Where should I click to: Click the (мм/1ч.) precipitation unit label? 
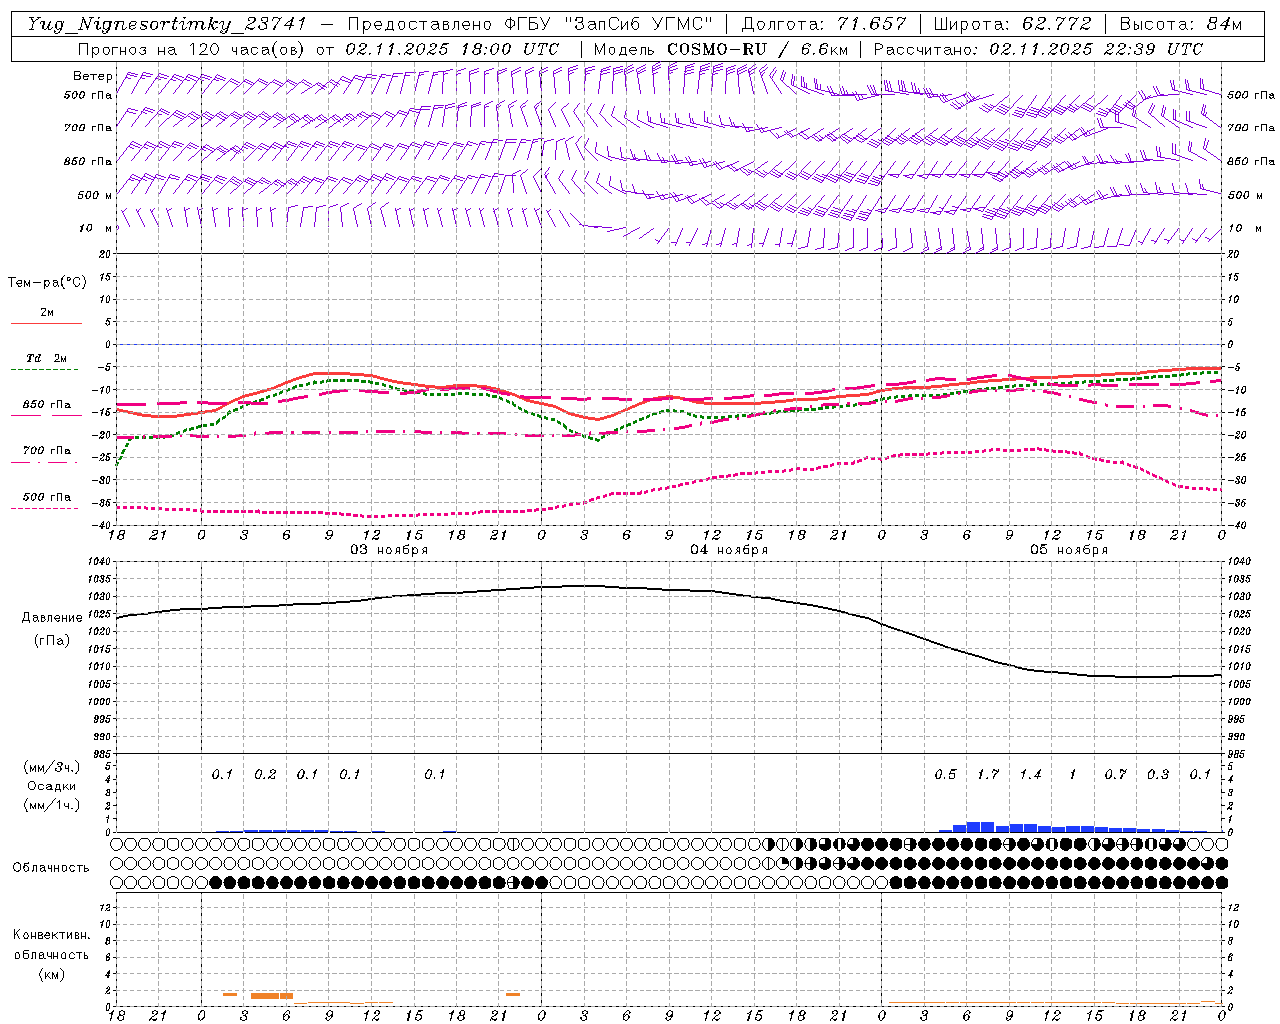pos(51,805)
